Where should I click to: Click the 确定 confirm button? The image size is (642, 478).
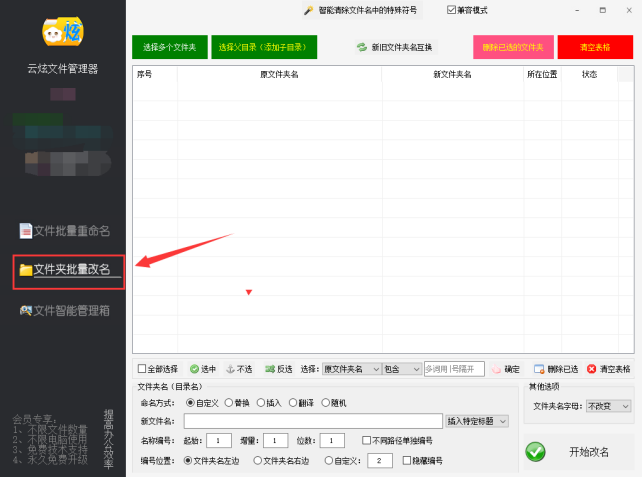pos(506,369)
